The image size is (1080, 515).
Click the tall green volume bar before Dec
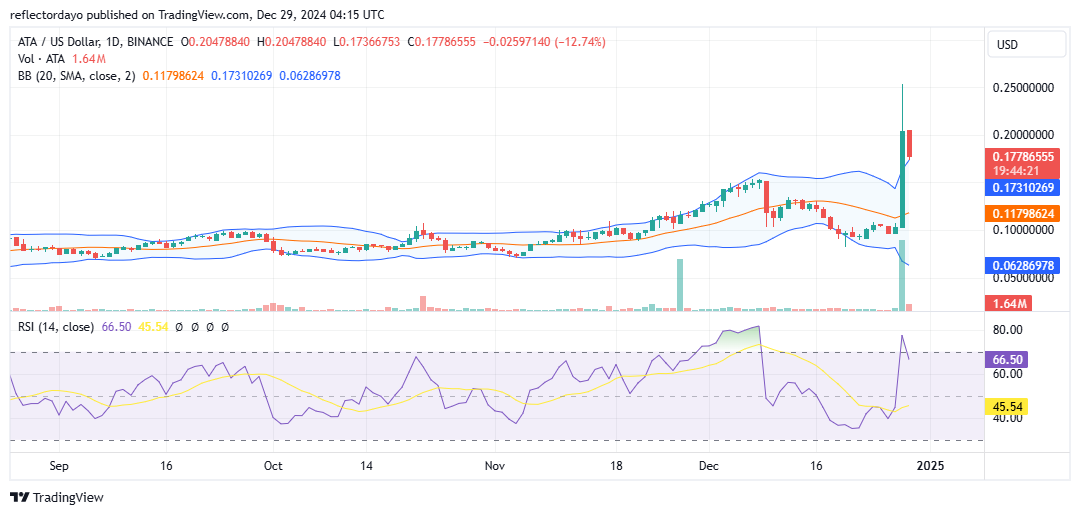pos(680,285)
